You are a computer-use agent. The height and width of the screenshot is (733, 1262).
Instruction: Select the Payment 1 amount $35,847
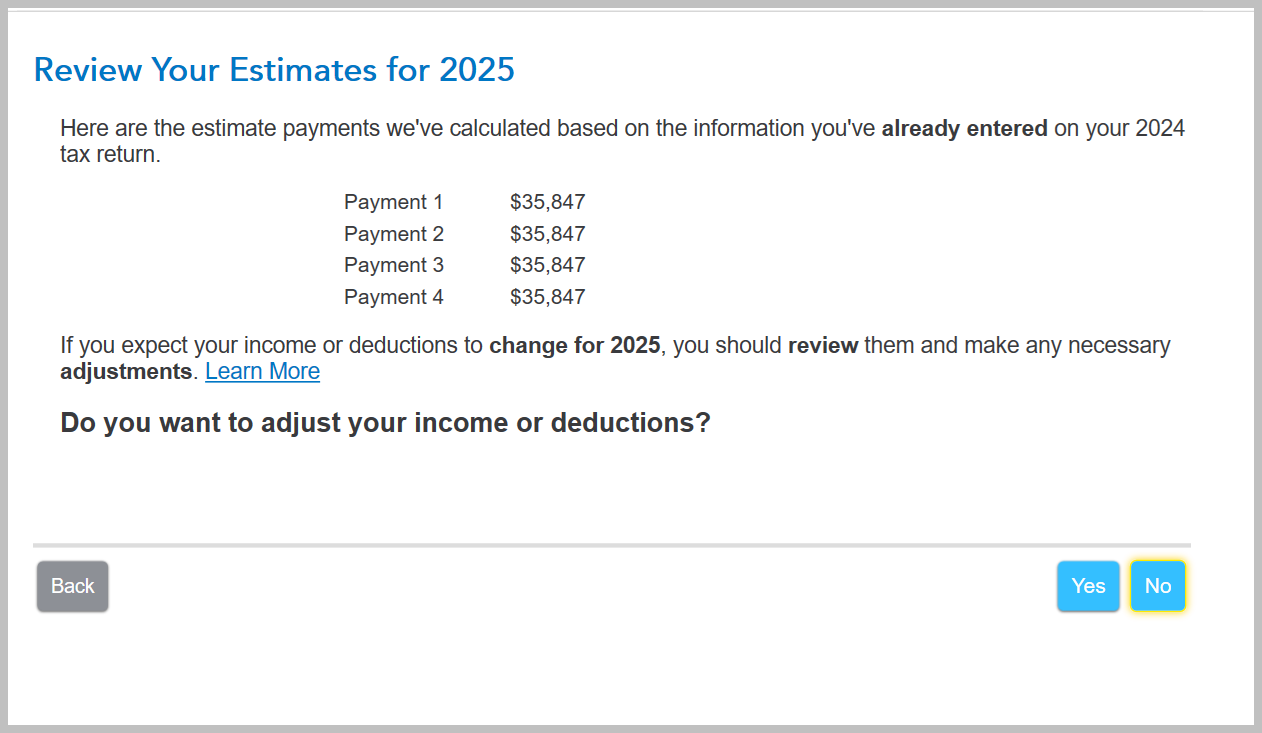547,202
